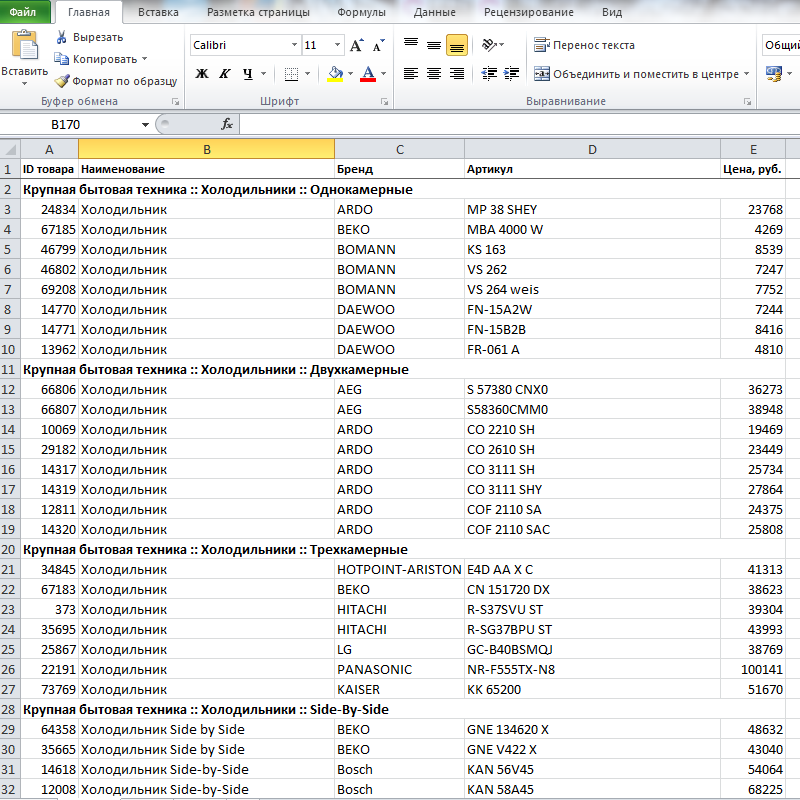Switch to the Вид tab

[x=612, y=12]
